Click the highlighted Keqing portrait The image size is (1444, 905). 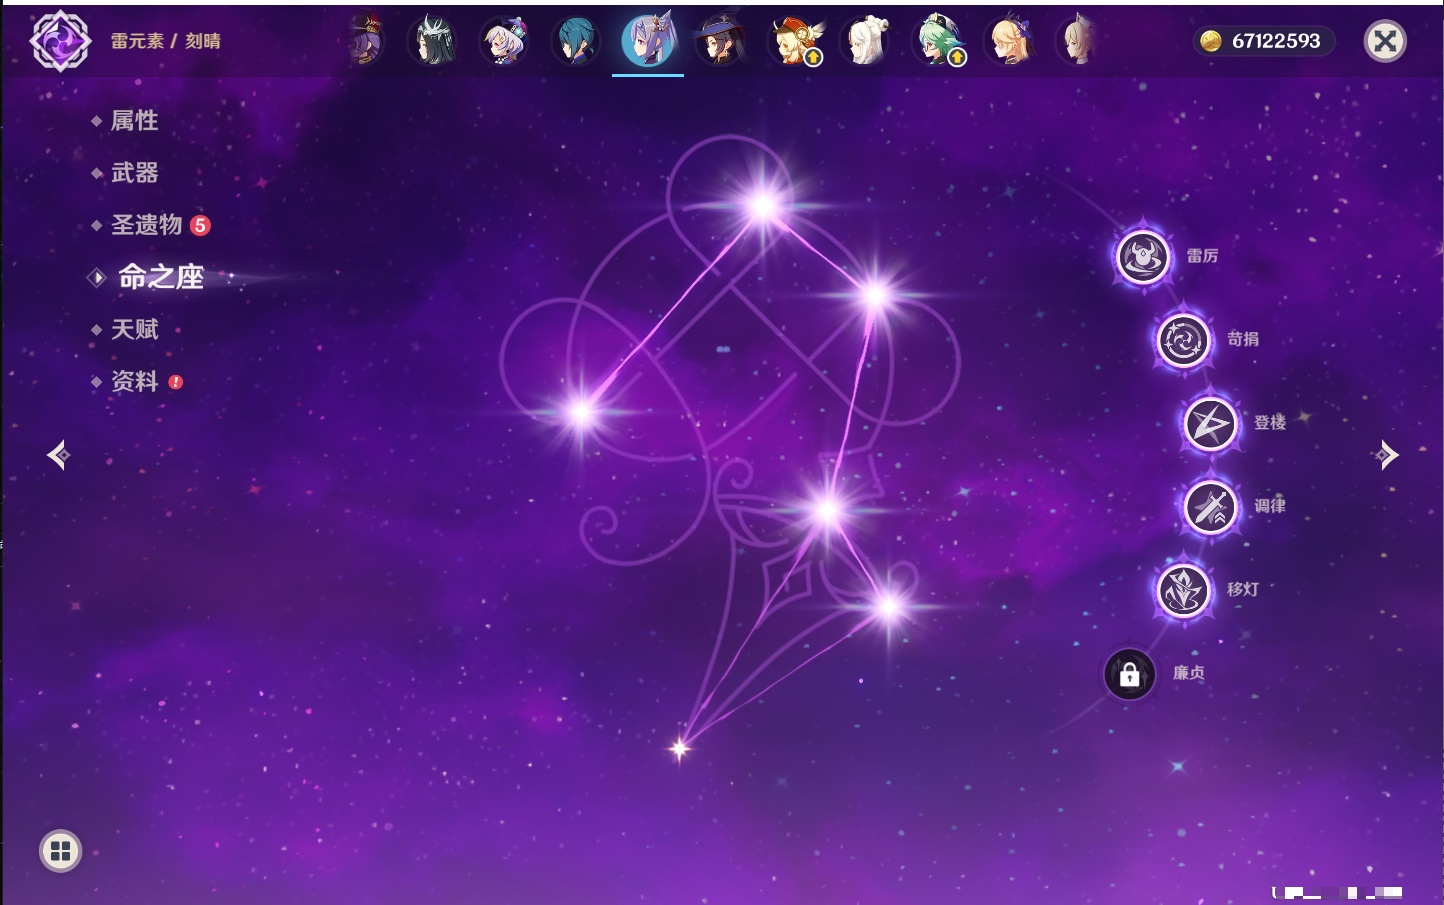tap(648, 41)
